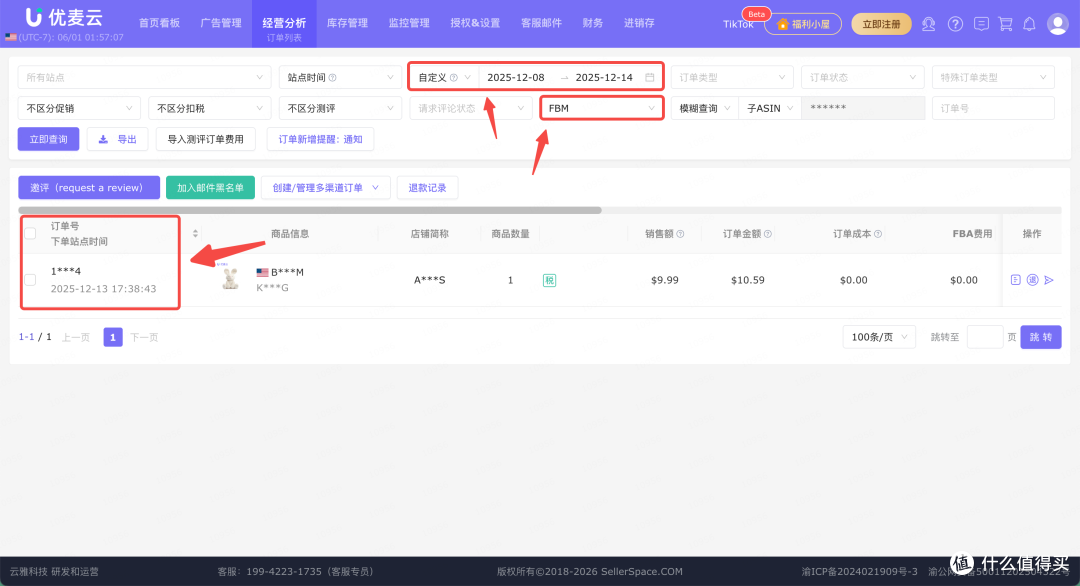Click the refund 退 circle icon
This screenshot has height=586, width=1080.
[1032, 280]
